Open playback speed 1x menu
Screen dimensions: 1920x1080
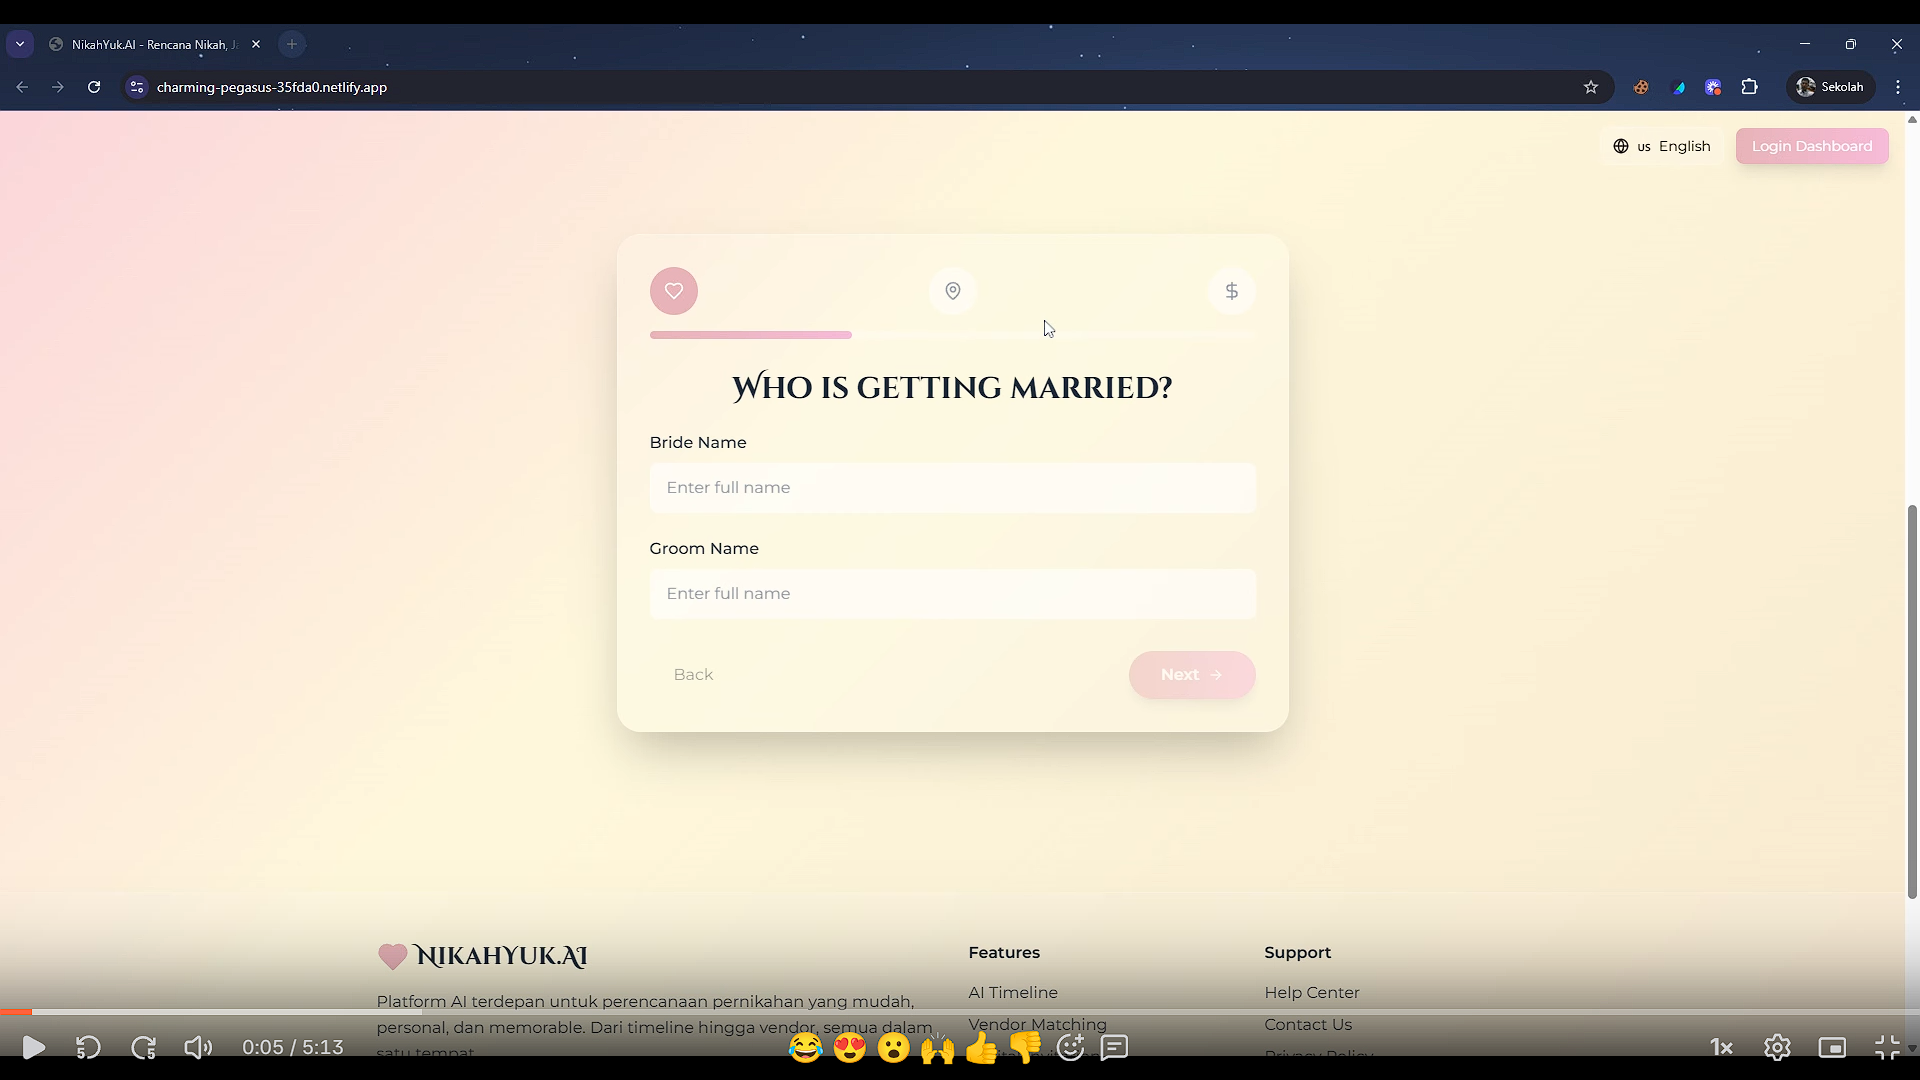point(1721,1047)
